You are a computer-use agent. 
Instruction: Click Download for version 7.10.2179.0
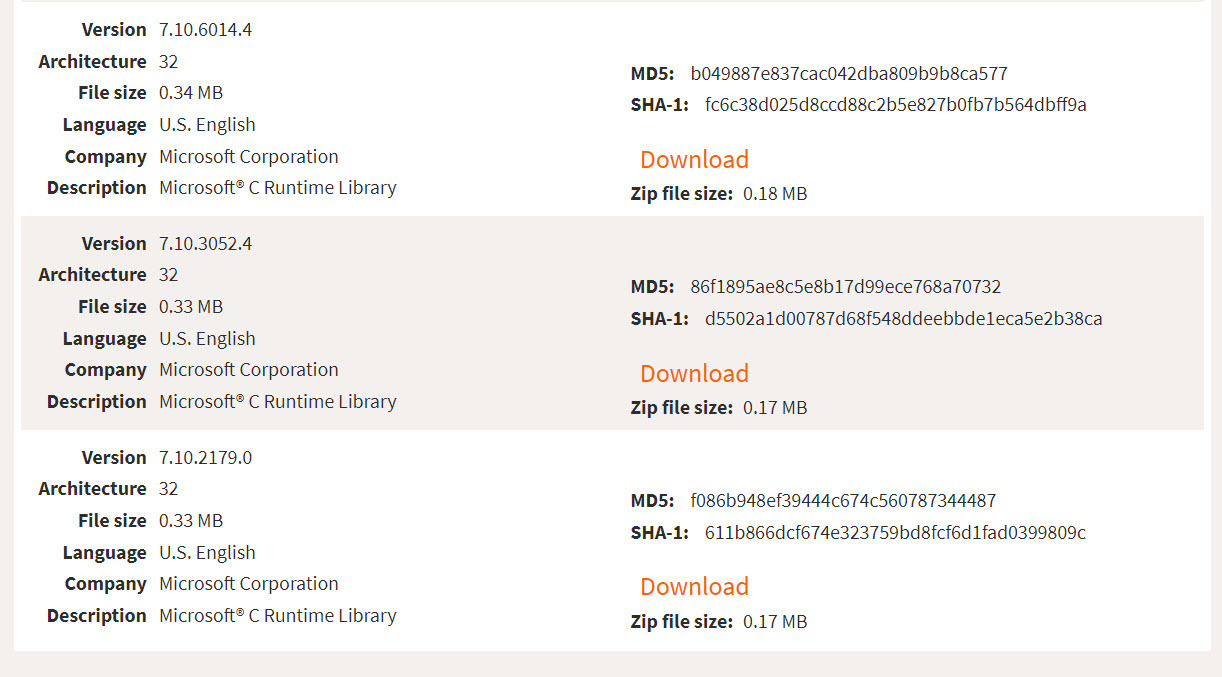(x=694, y=587)
